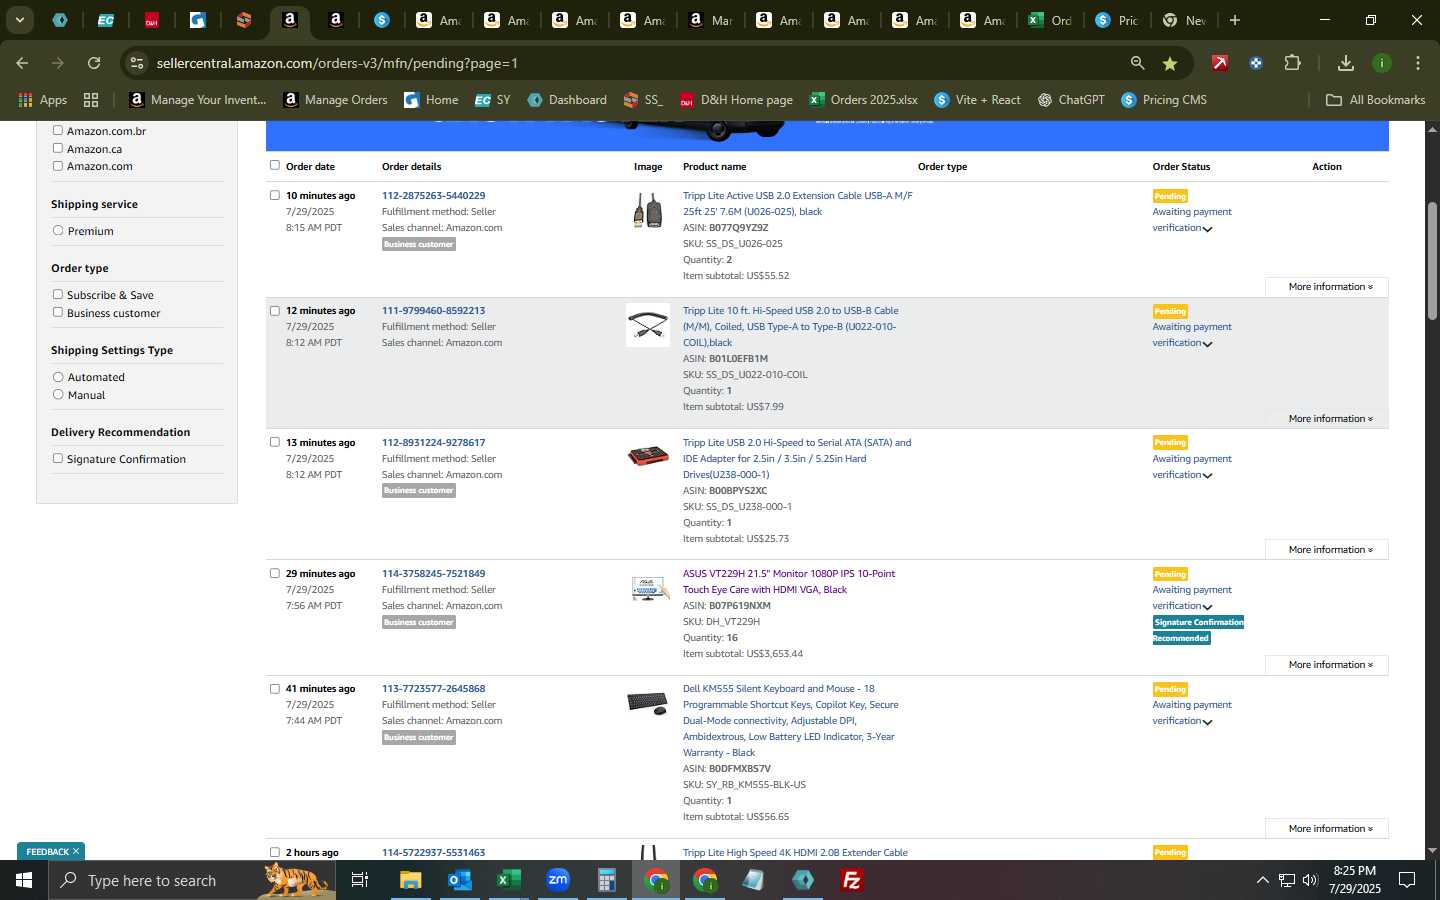Open the Chrome three-dot menu

click(1417, 63)
